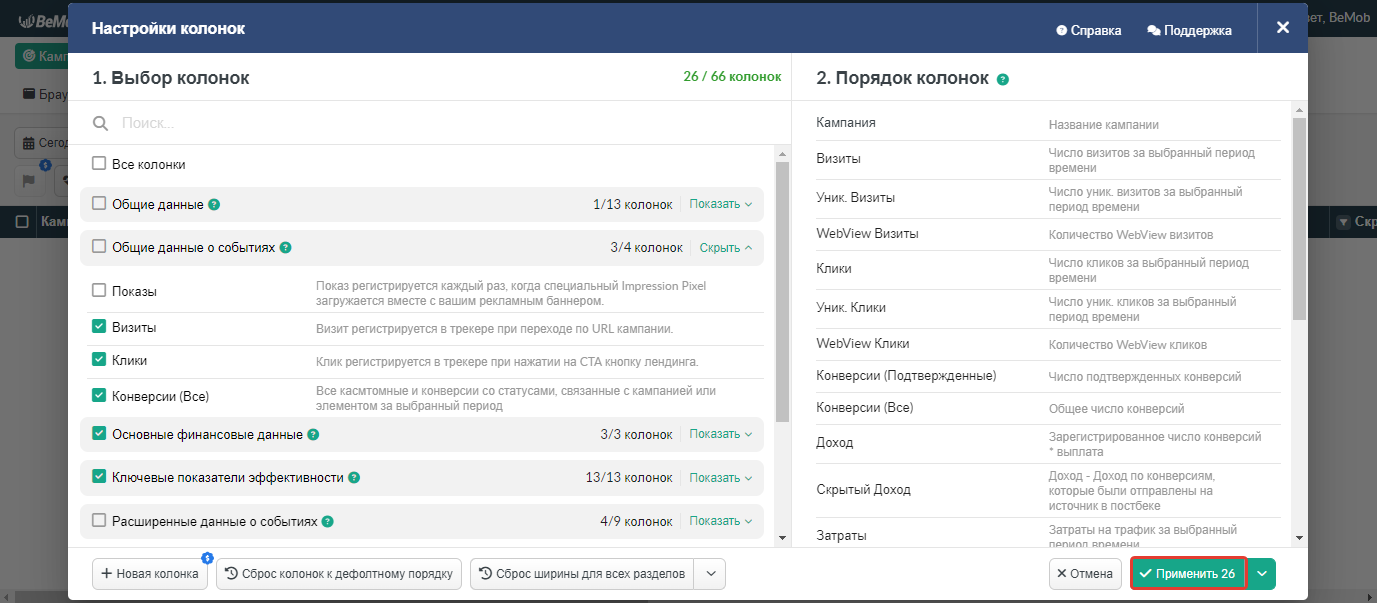Expand Основные финансовые данные with Показать
Screen dimensions: 1377x603
click(x=721, y=434)
